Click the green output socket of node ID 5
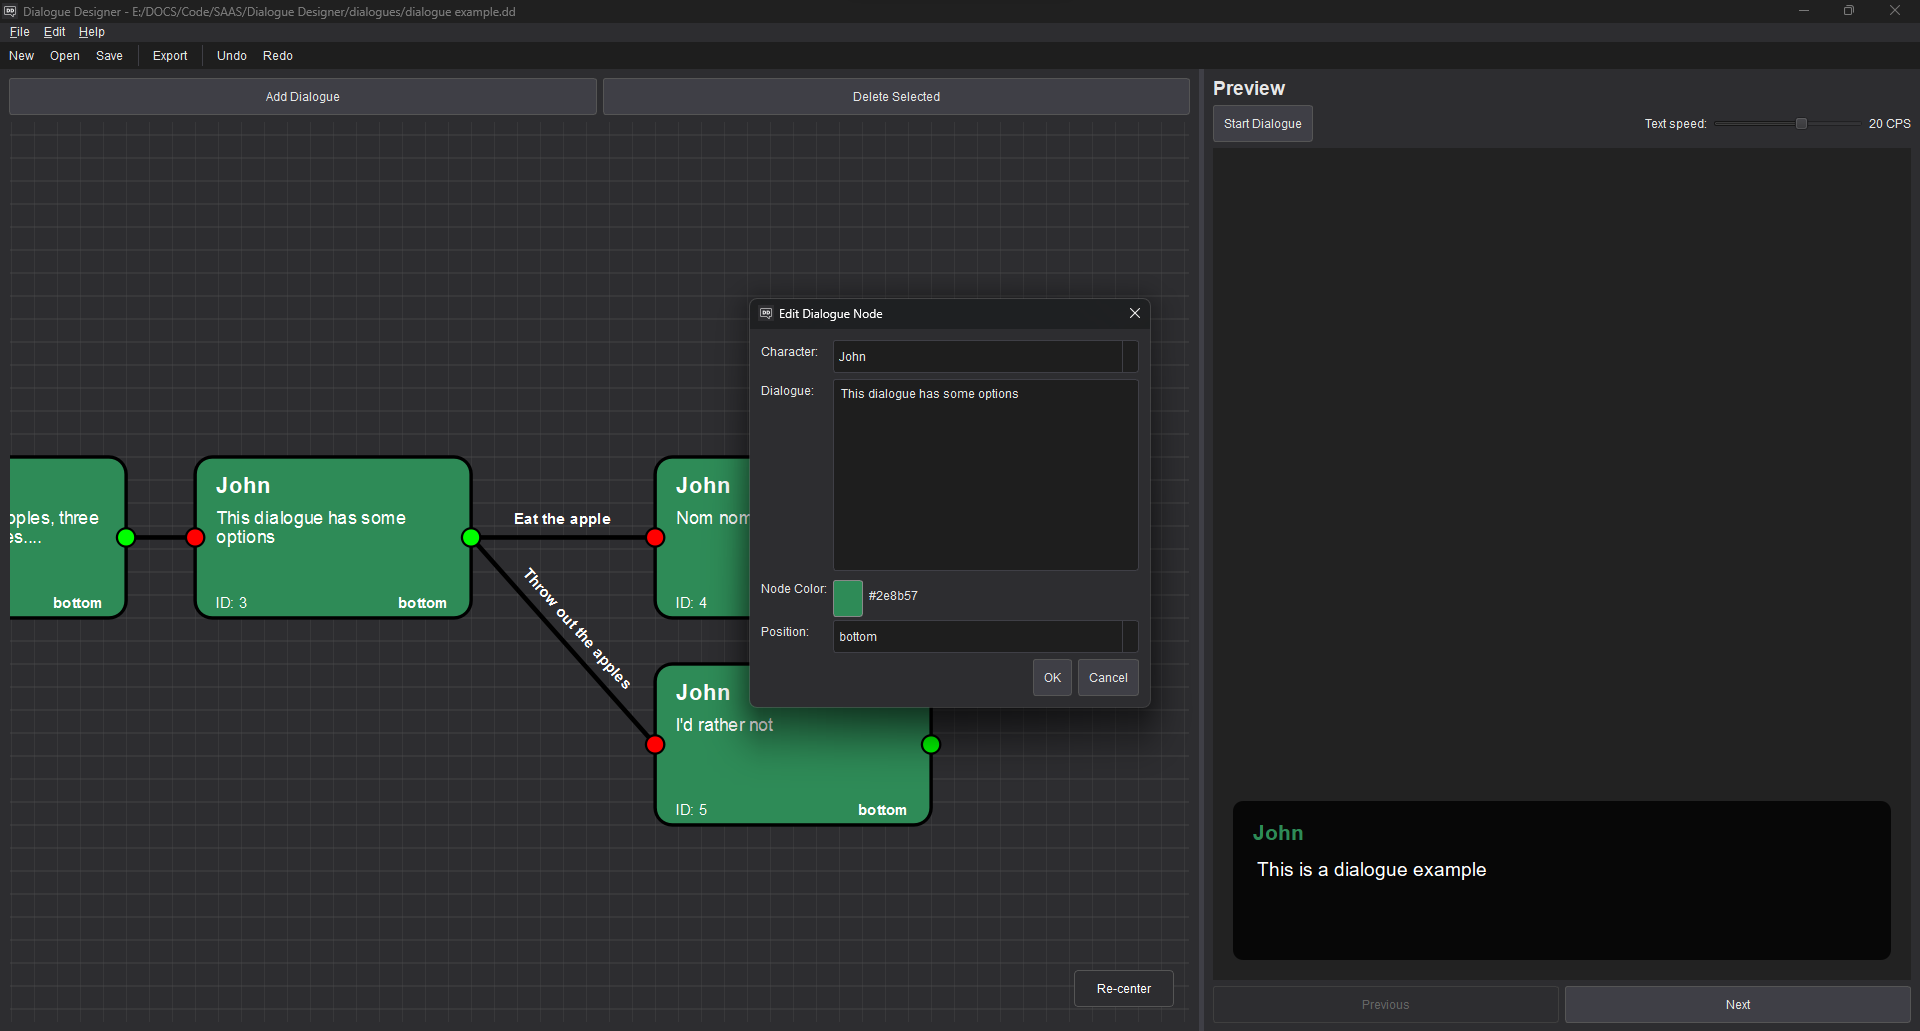Viewport: 1920px width, 1031px height. [x=929, y=744]
